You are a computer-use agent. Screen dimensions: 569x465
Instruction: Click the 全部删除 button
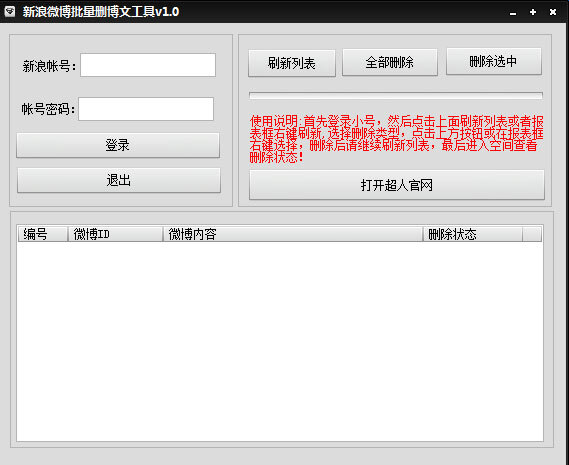pos(390,62)
